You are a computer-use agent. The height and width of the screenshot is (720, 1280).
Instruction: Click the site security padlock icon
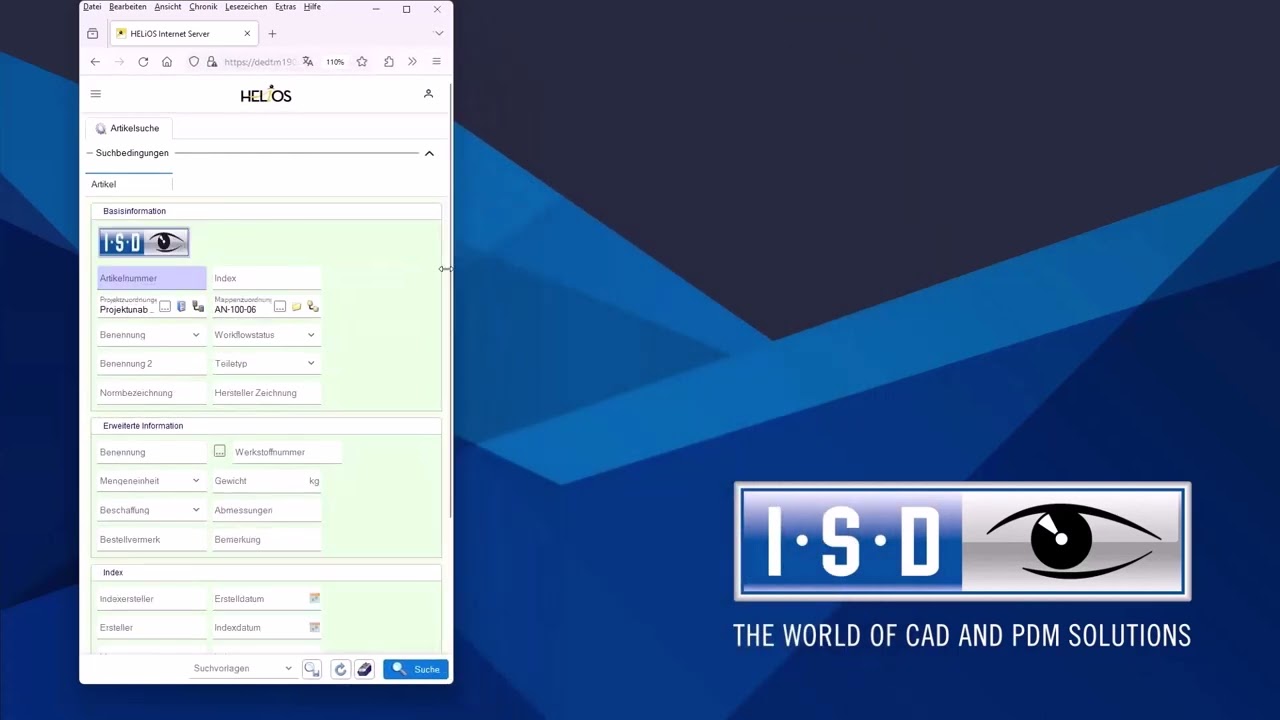[212, 62]
